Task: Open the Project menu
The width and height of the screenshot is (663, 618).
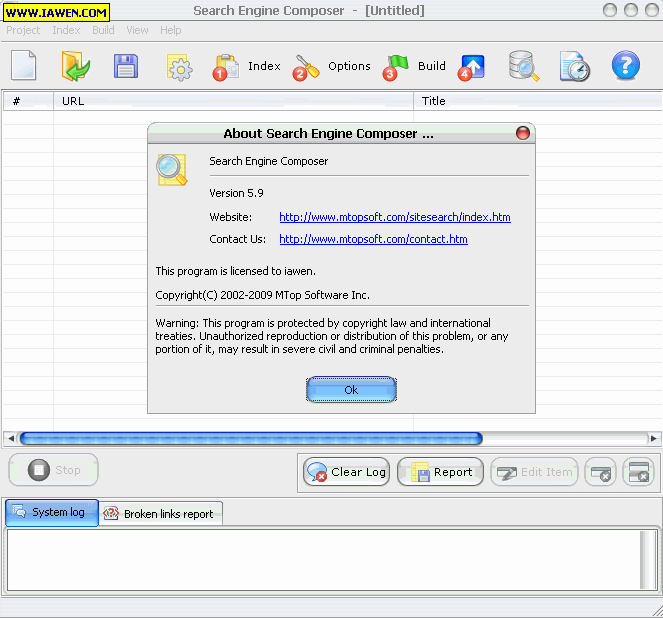Action: [24, 30]
